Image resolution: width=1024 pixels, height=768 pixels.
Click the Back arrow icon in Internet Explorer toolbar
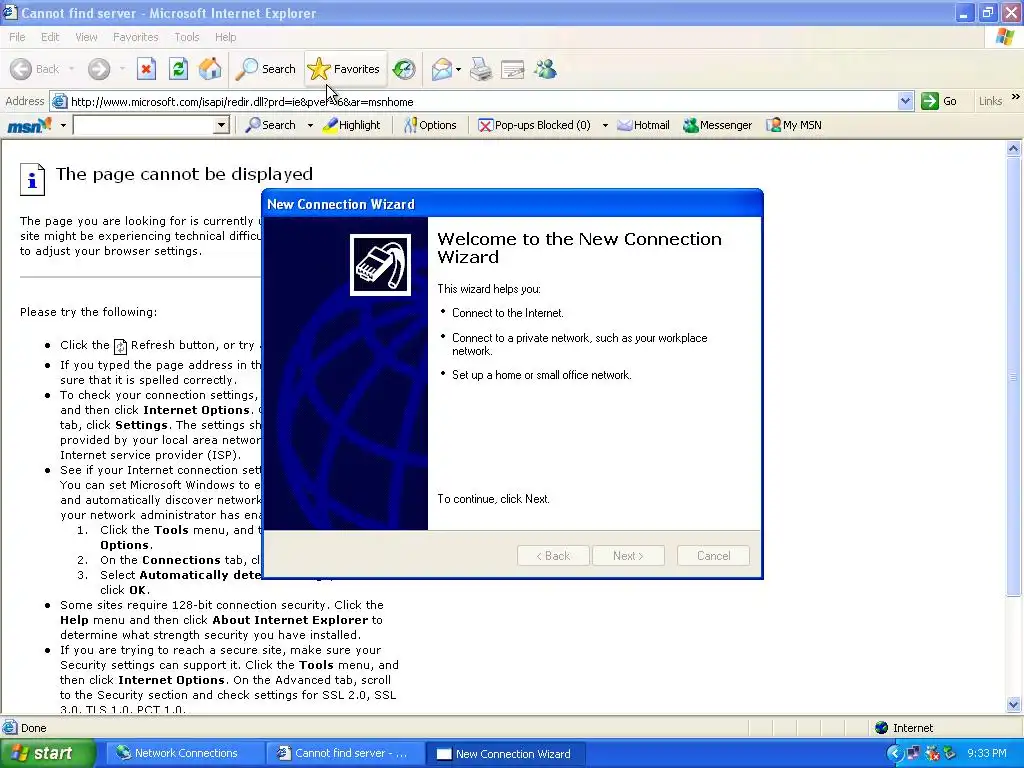(21, 69)
